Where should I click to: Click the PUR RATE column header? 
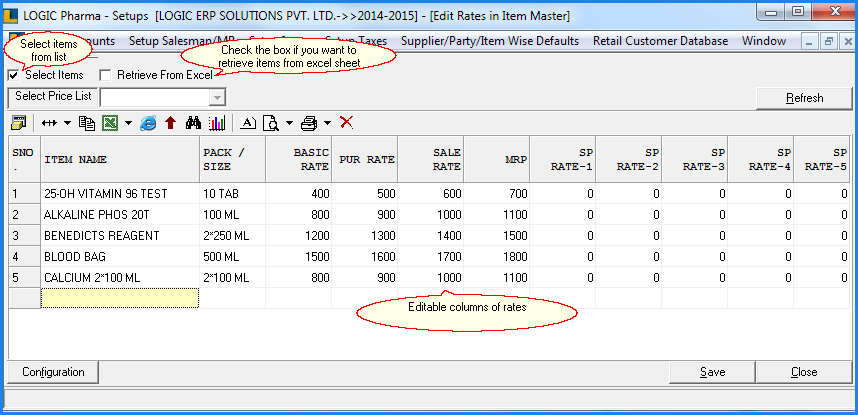click(x=364, y=159)
